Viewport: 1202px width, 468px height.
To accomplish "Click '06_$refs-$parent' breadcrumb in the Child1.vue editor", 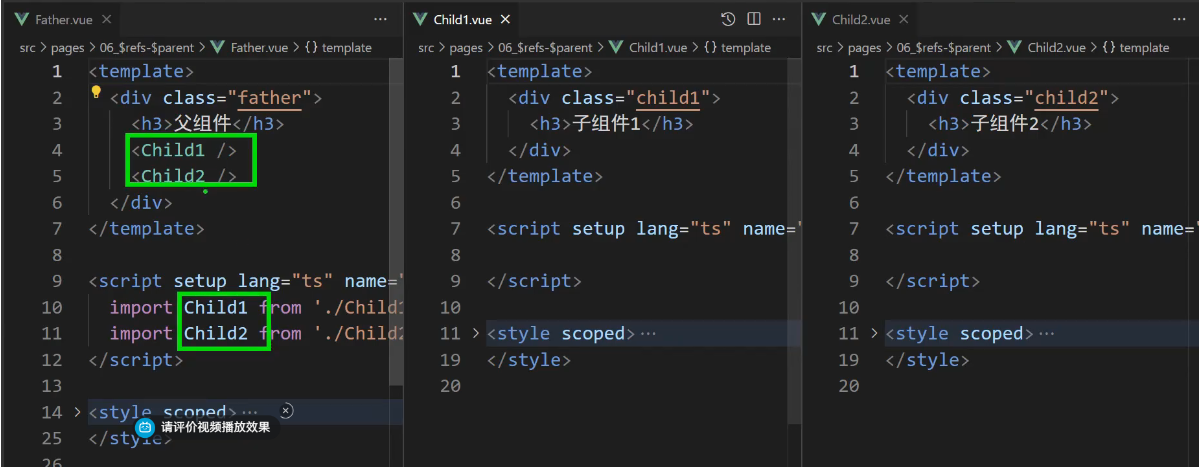I will pyautogui.click(x=545, y=47).
